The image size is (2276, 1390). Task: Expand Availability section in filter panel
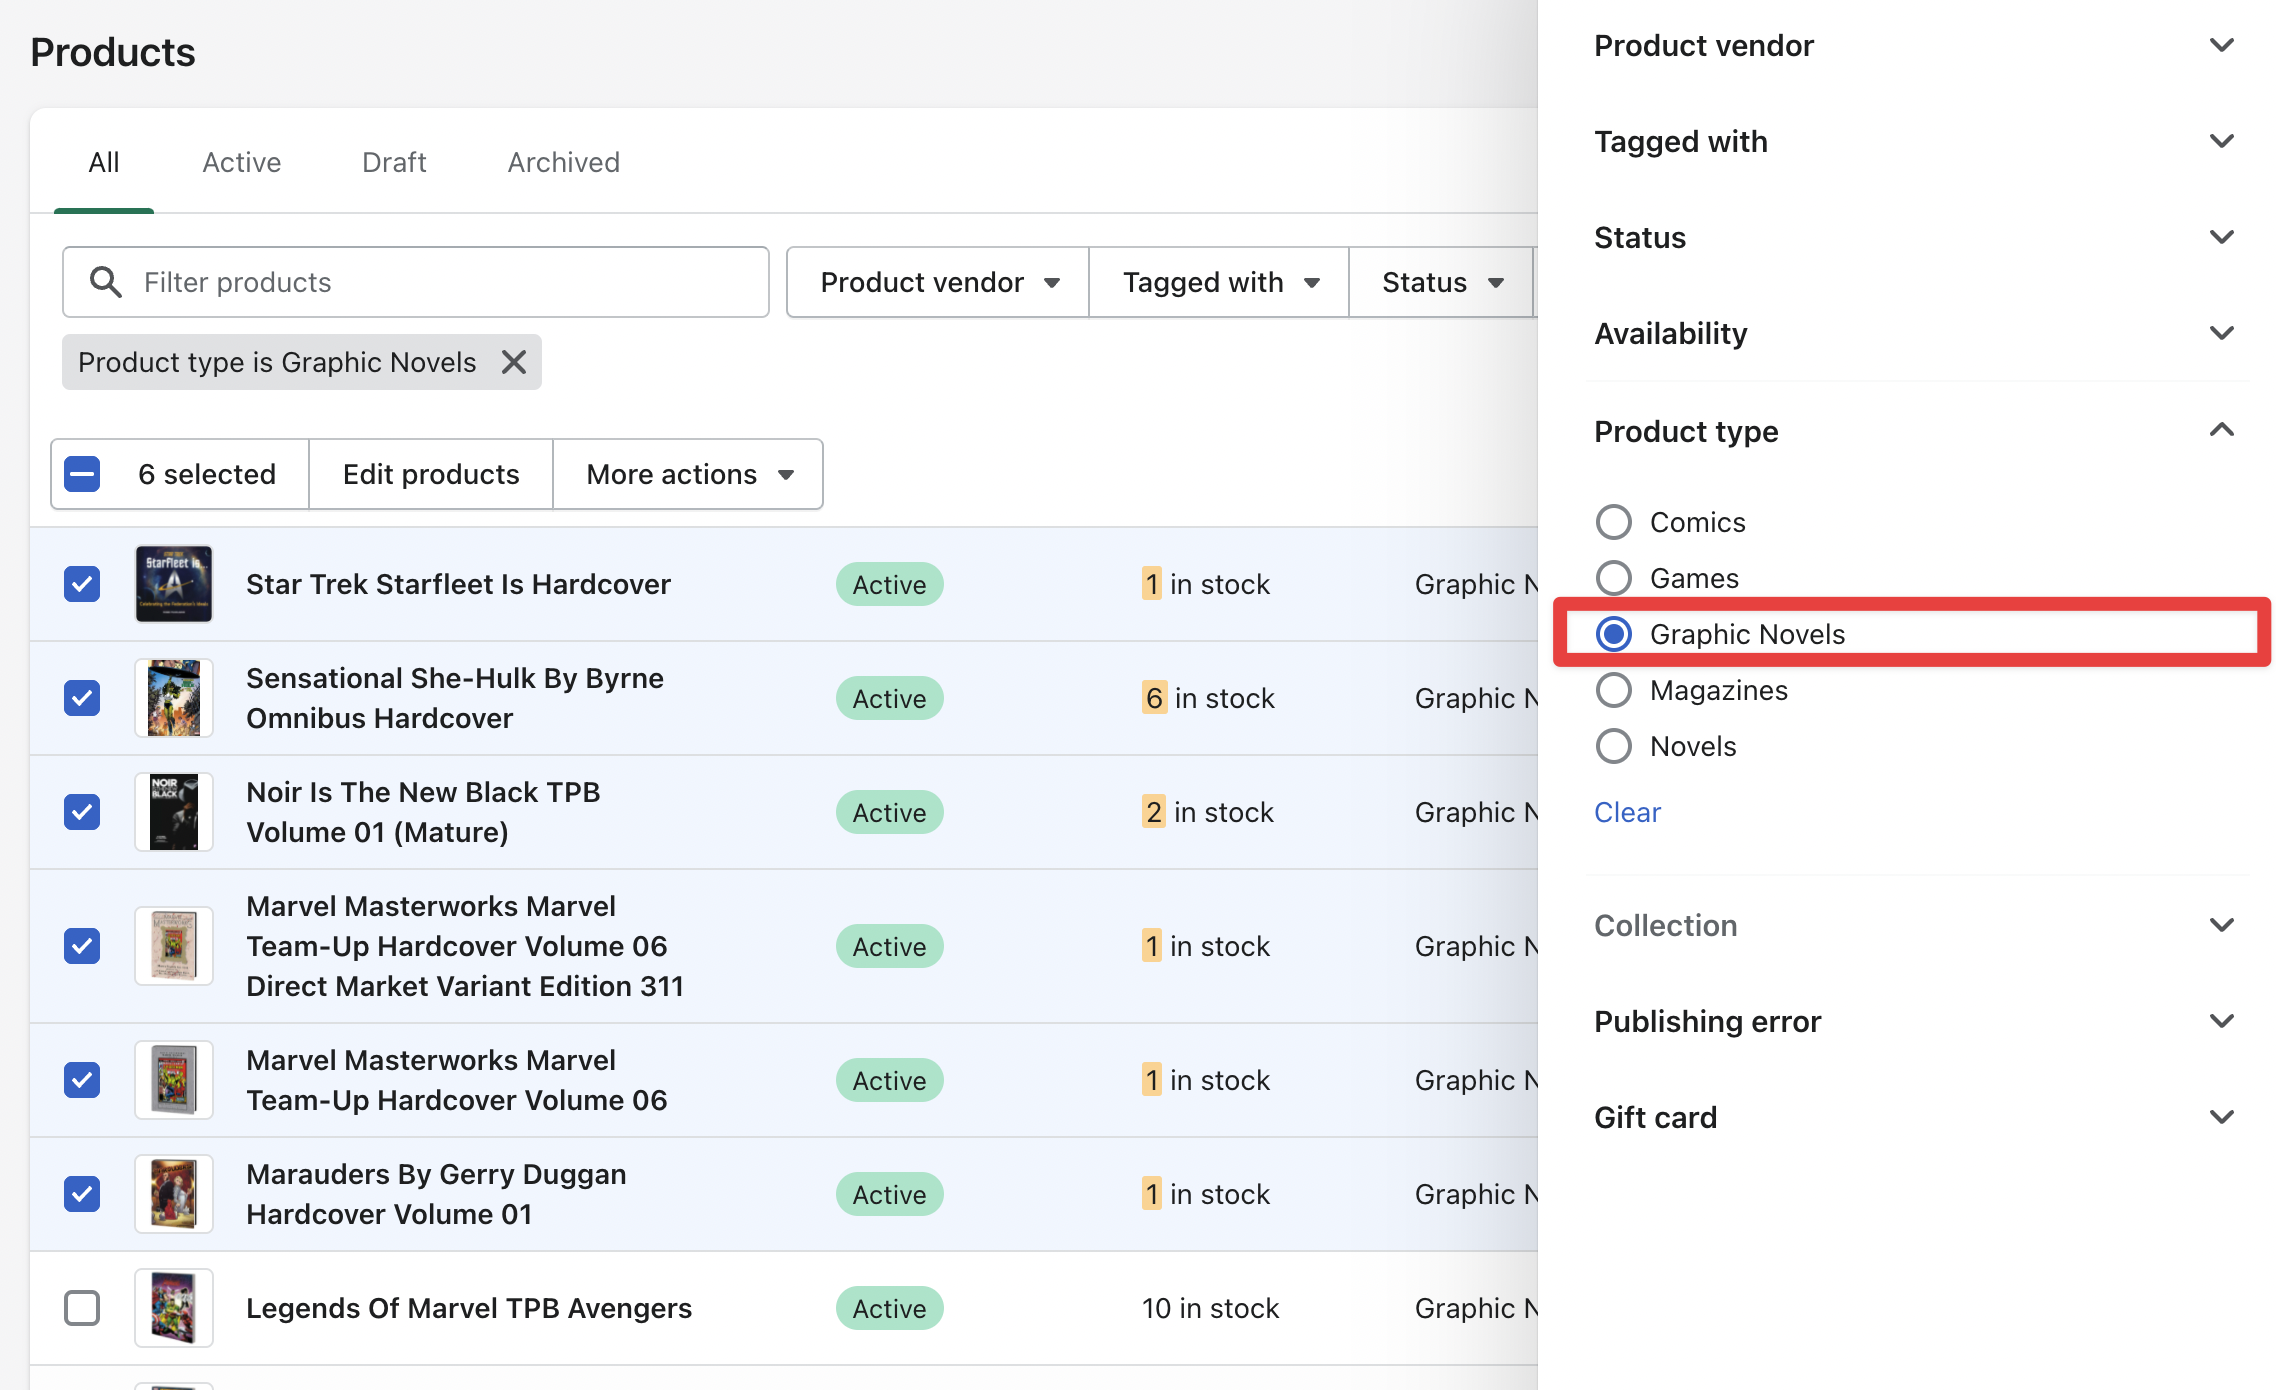click(x=1914, y=334)
